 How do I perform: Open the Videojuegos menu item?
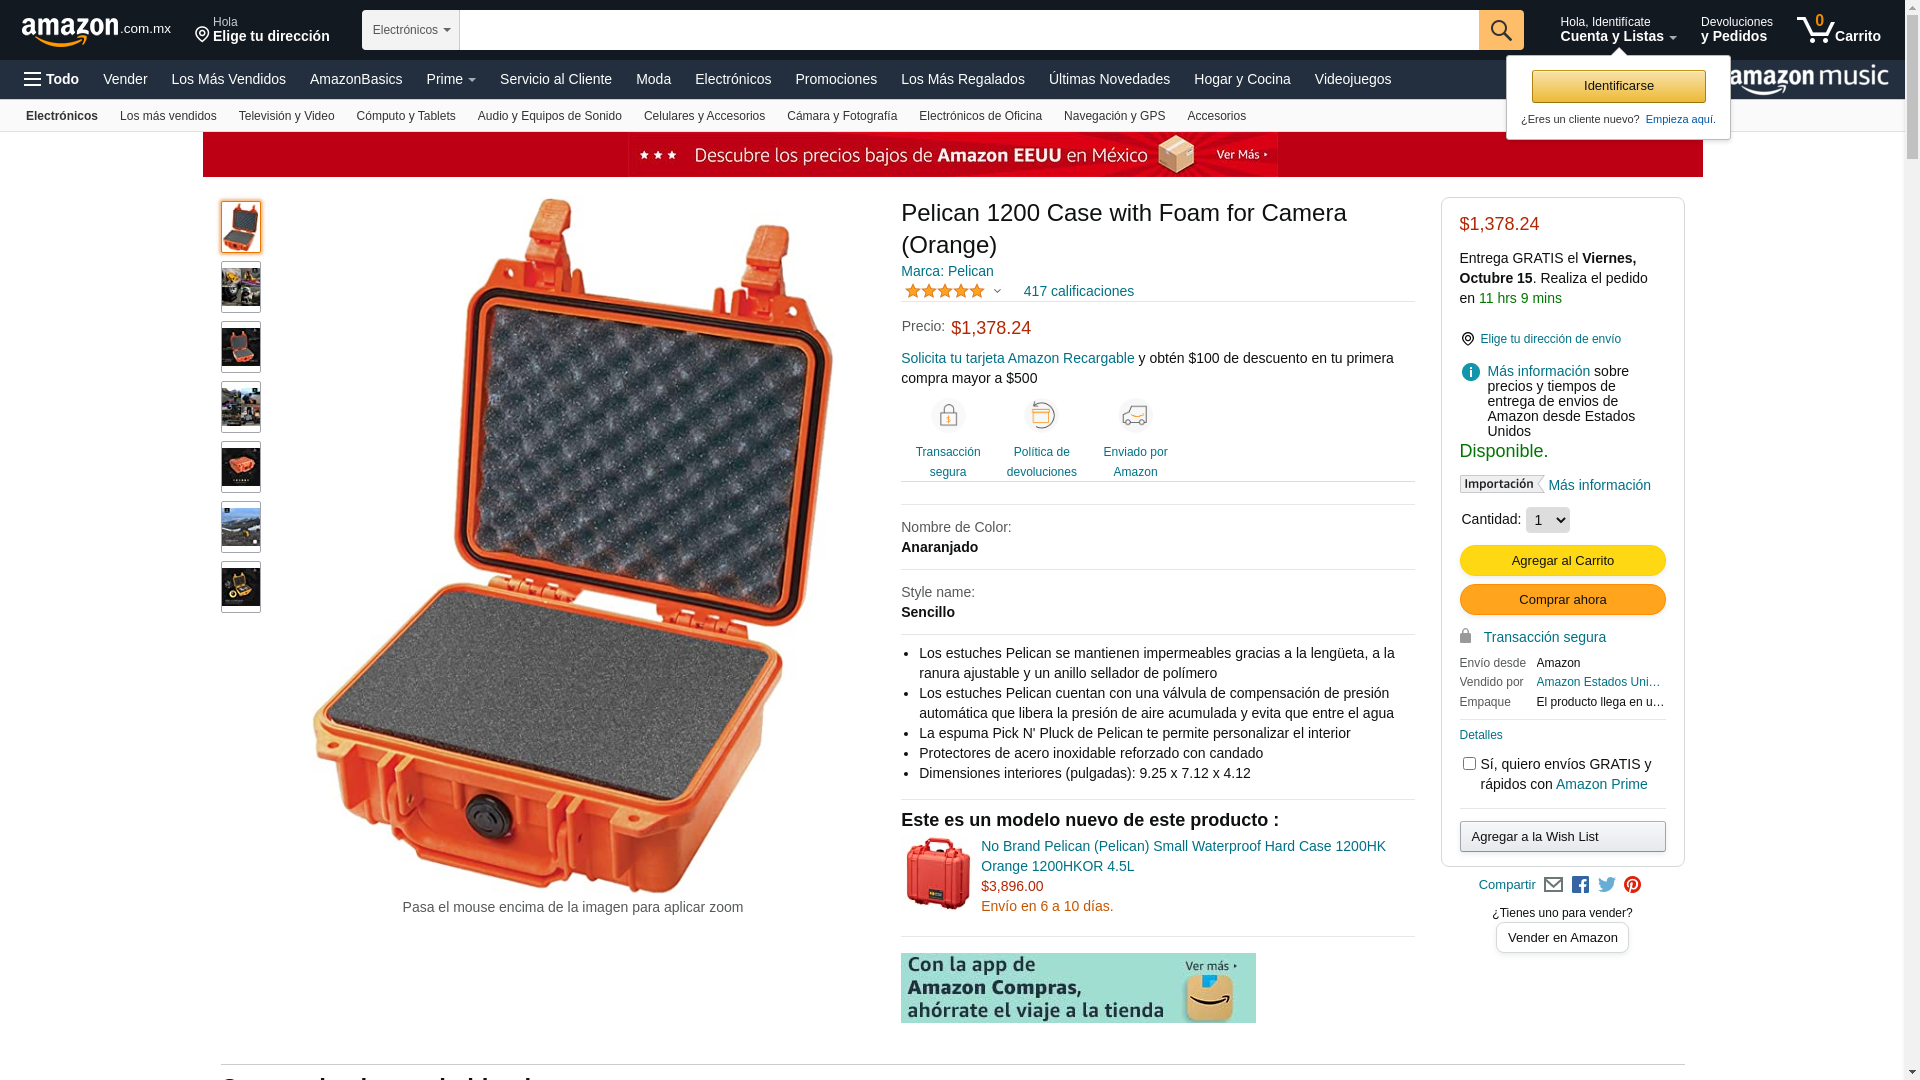pos(1352,79)
